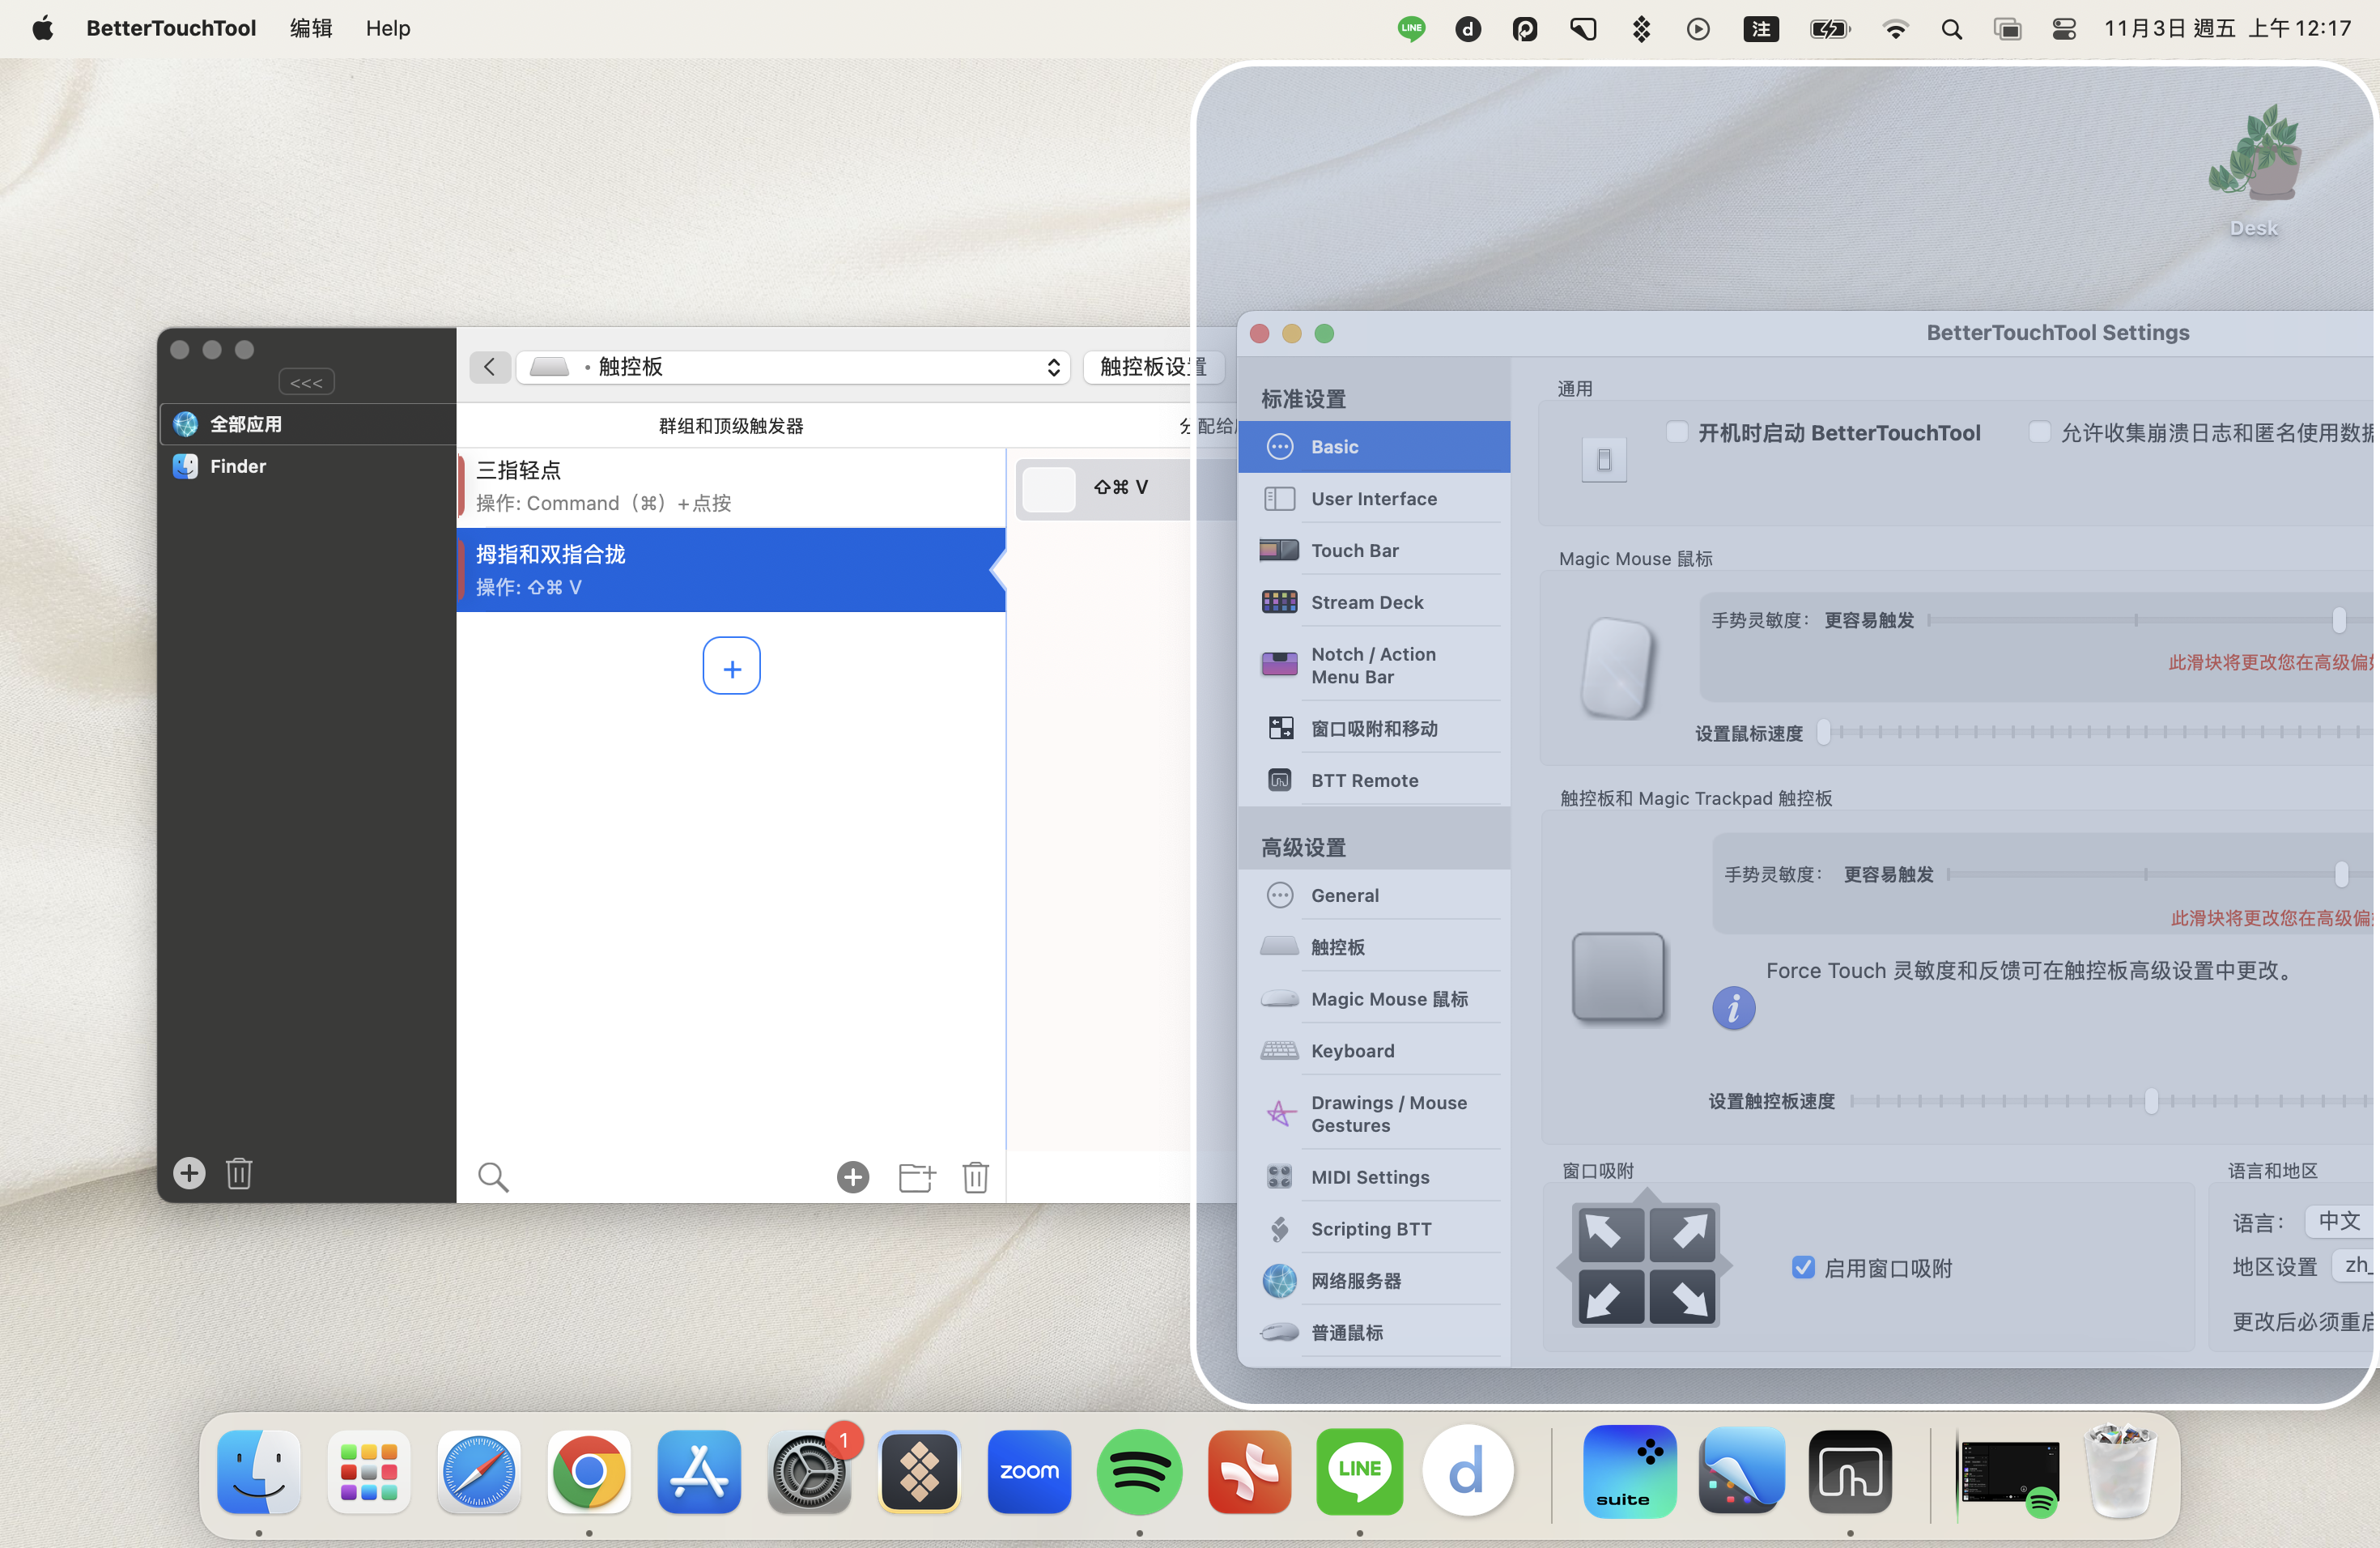Create a new trigger group folder
Screen dimensions: 2380x1548
(916, 1177)
